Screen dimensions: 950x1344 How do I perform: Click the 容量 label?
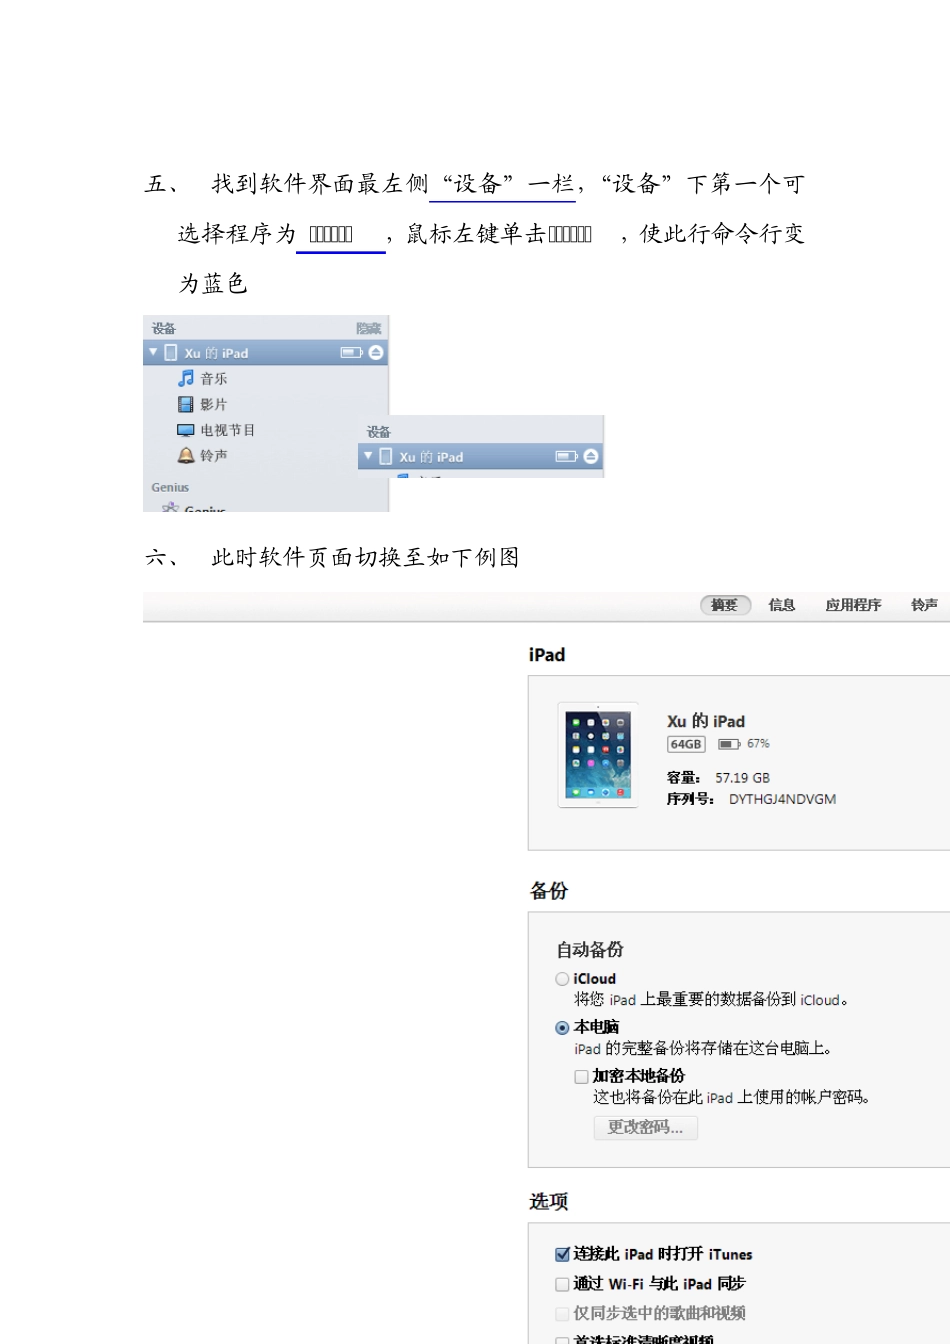click(x=683, y=778)
